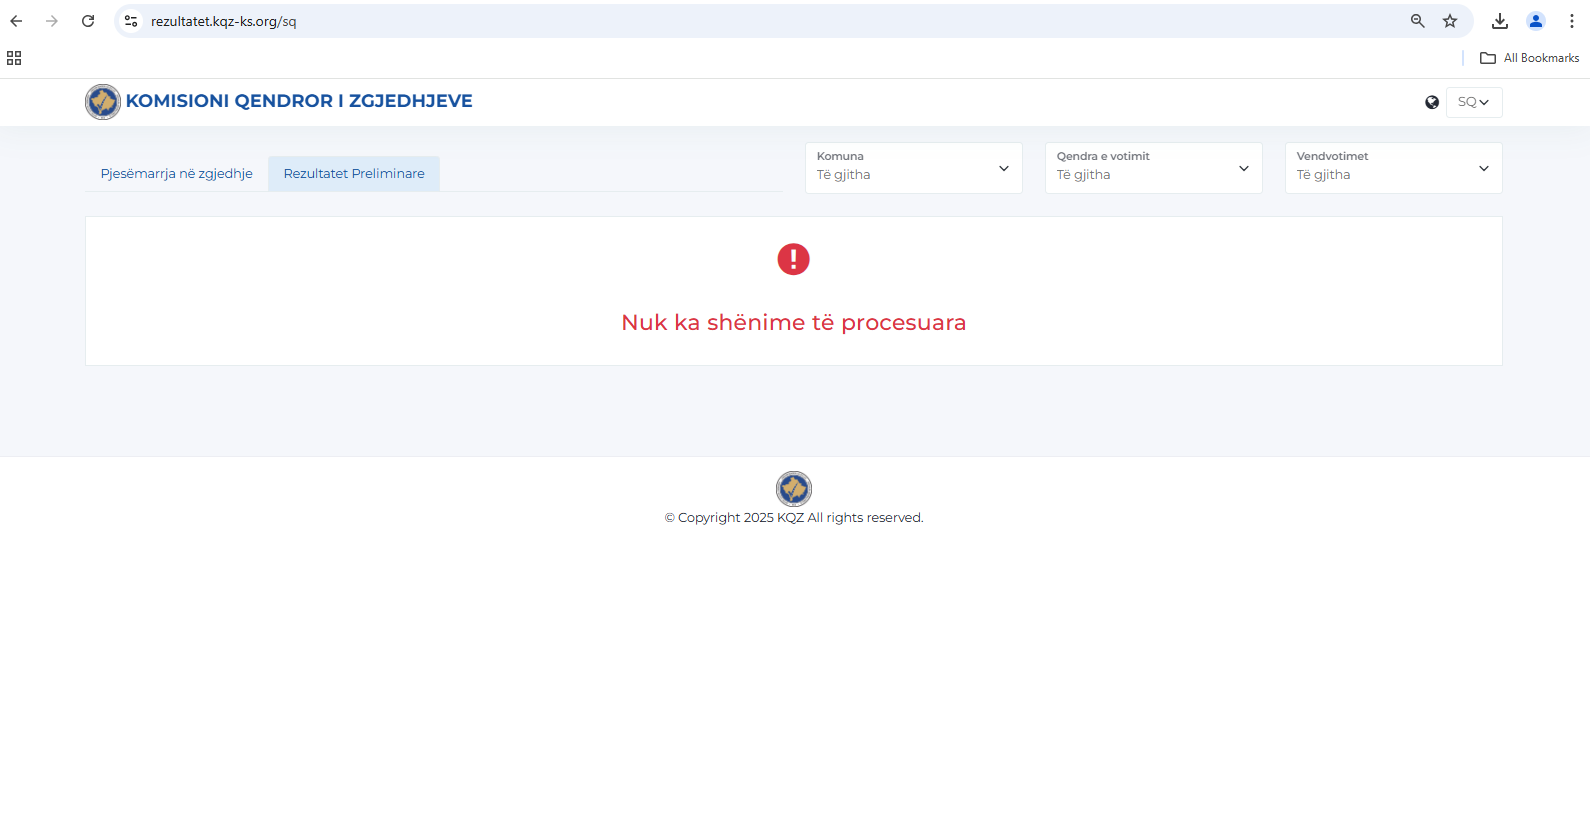This screenshot has height=816, width=1590.
Task: Open the Chrome profile avatar
Action: click(1535, 21)
